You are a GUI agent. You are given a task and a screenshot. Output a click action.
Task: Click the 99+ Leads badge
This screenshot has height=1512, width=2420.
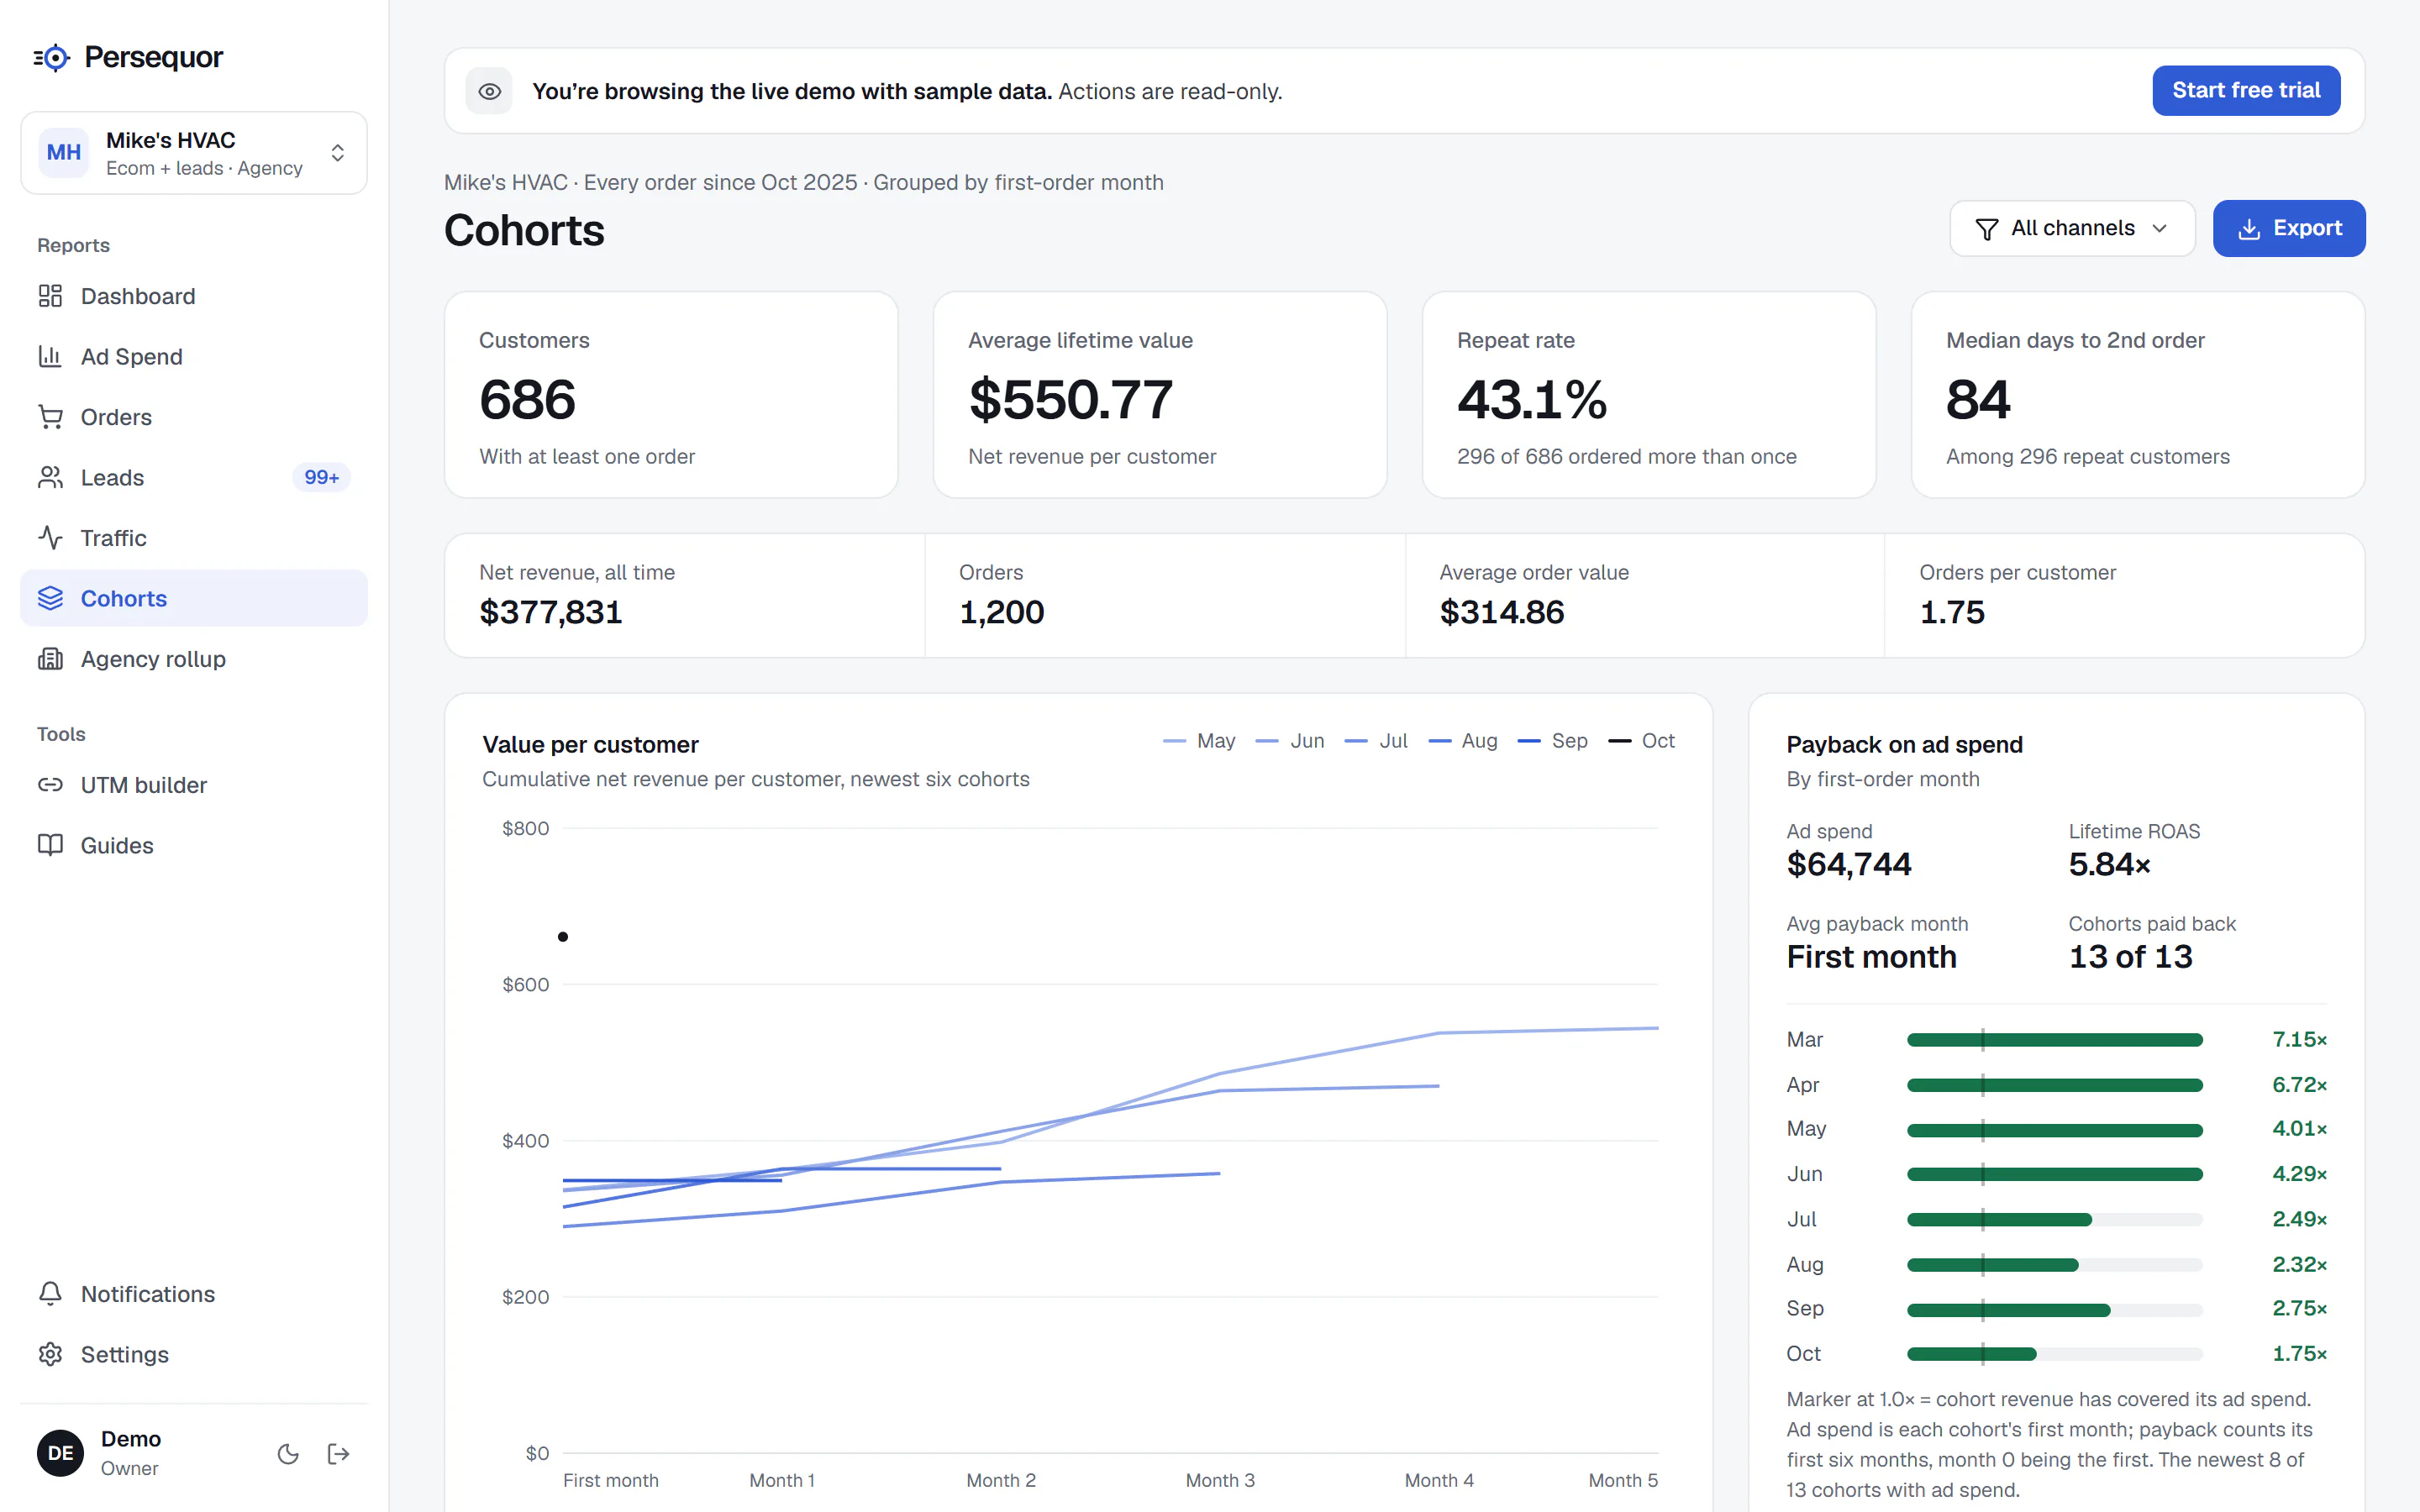pos(321,477)
